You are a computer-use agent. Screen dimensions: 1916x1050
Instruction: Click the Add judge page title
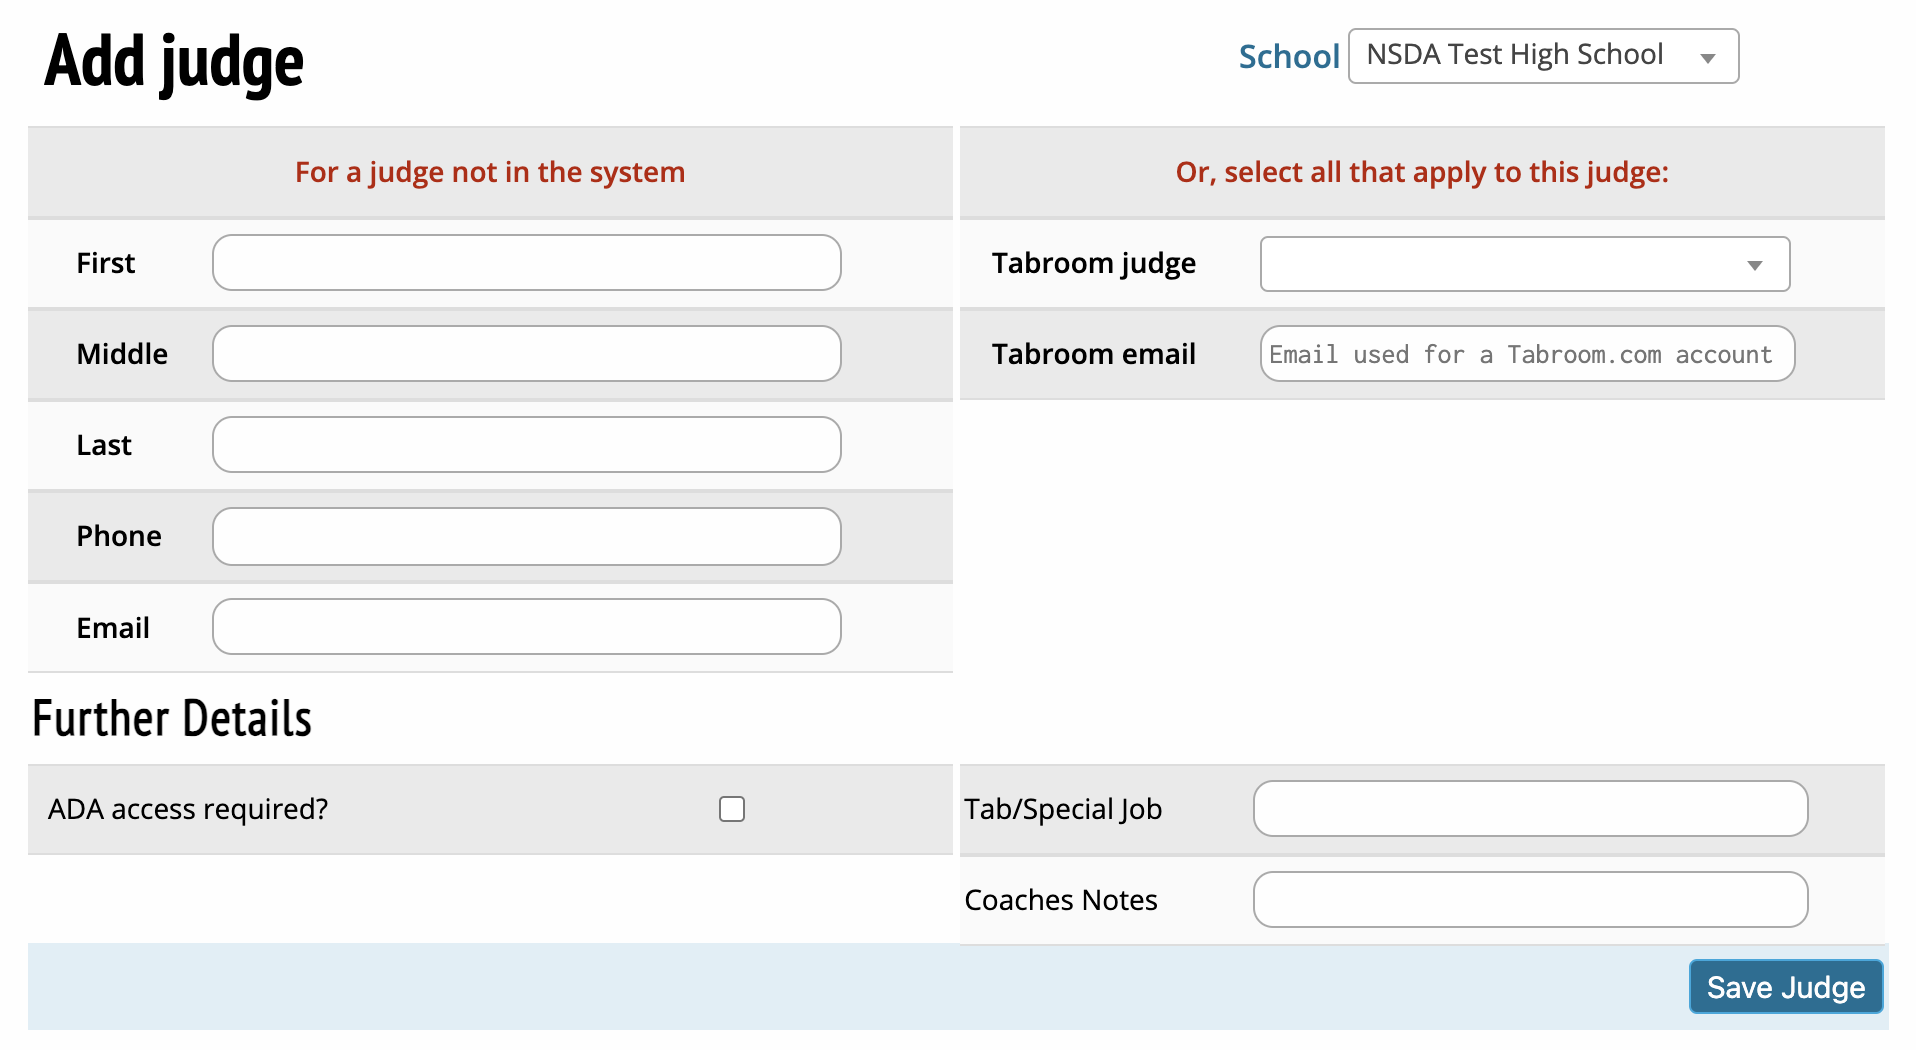(174, 62)
